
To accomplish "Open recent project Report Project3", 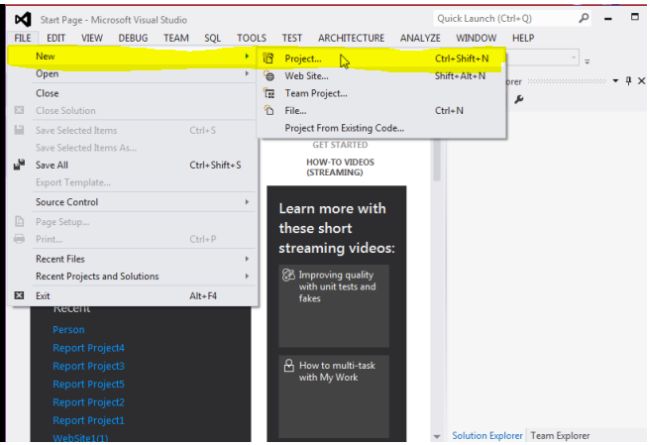I will (88, 366).
